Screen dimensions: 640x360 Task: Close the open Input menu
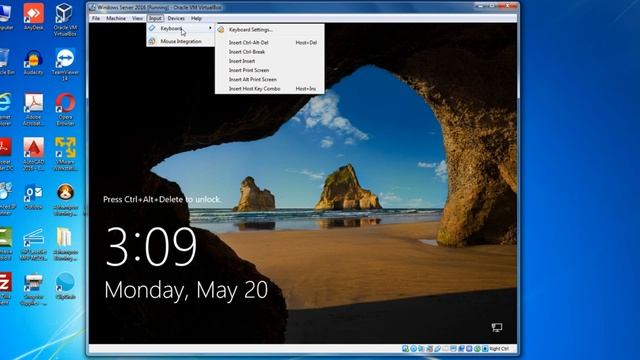point(155,18)
